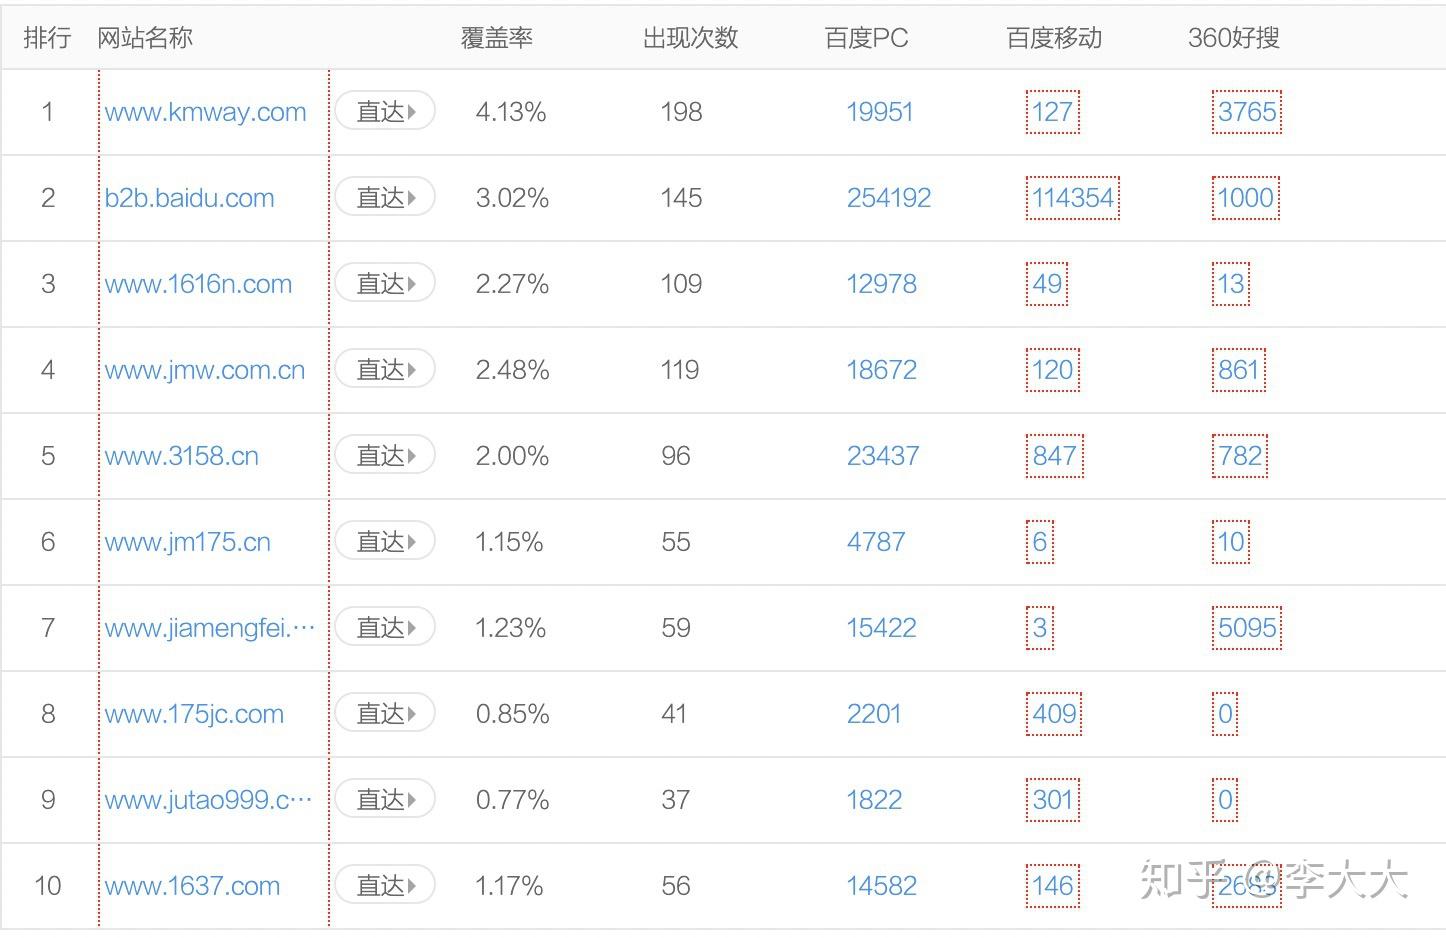Open the www.1616n.com website link
1446x938 pixels.
pos(198,284)
